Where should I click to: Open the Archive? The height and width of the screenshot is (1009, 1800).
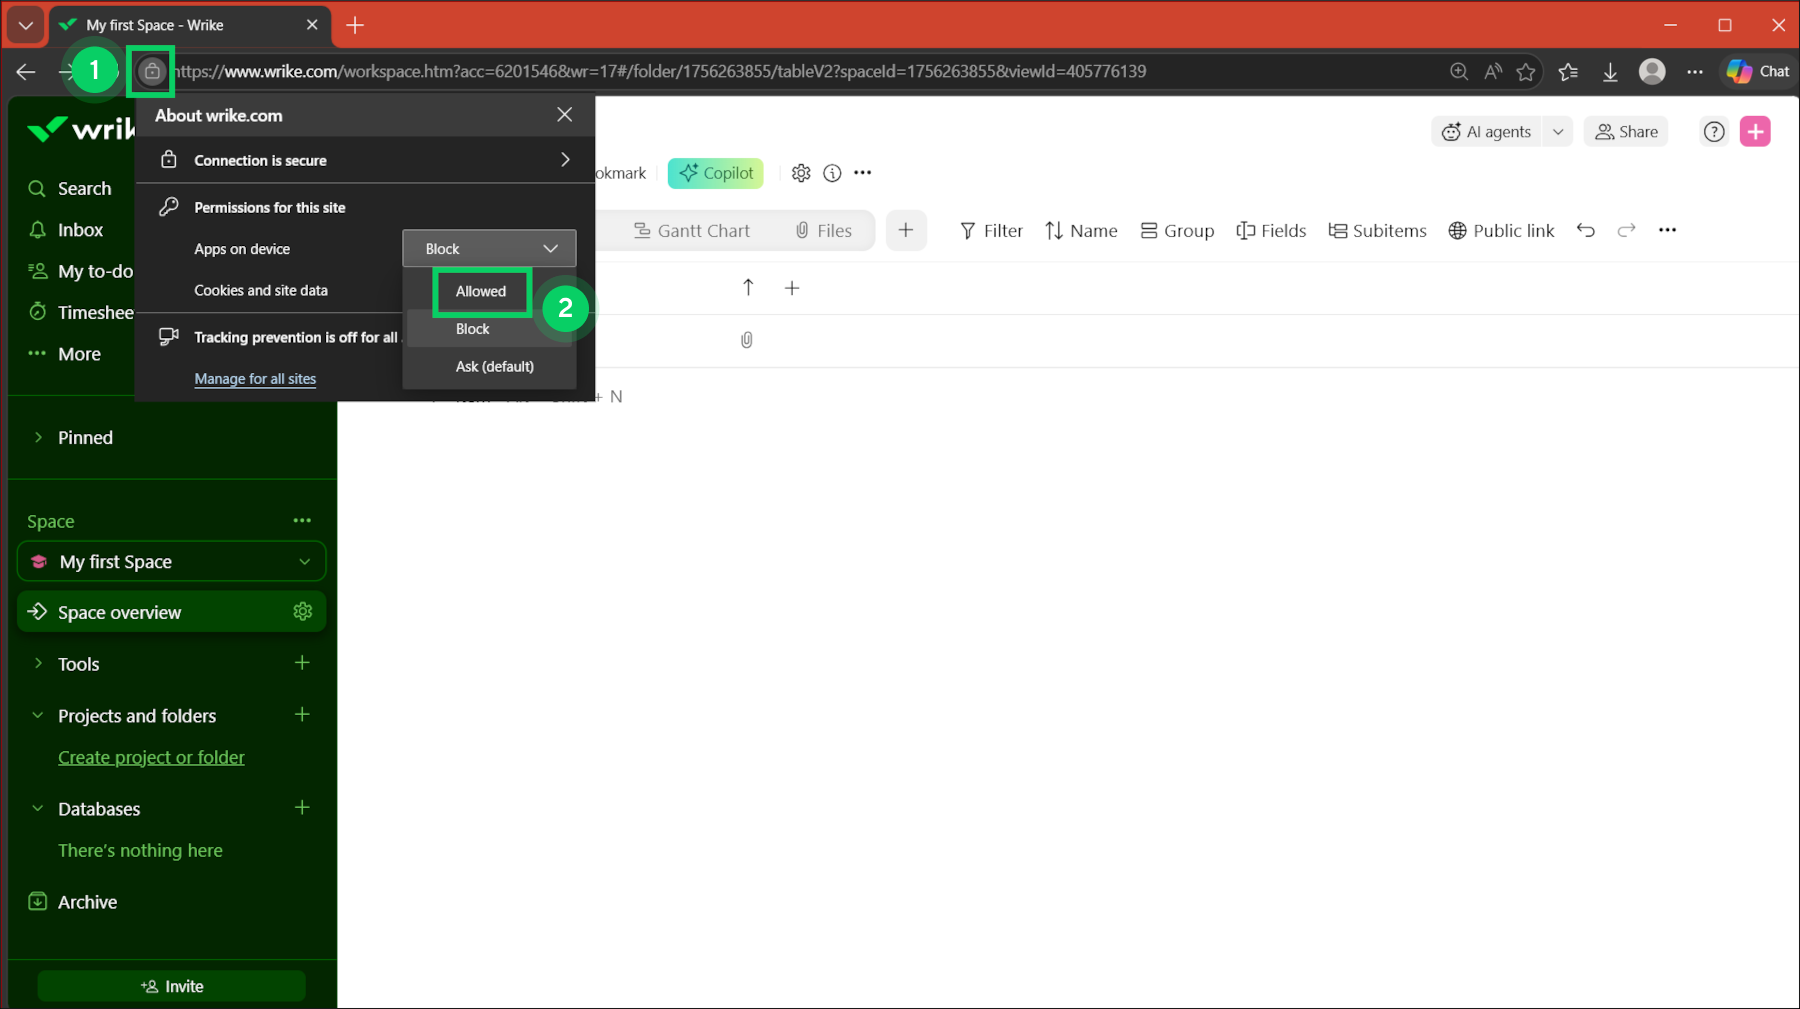pos(73,902)
